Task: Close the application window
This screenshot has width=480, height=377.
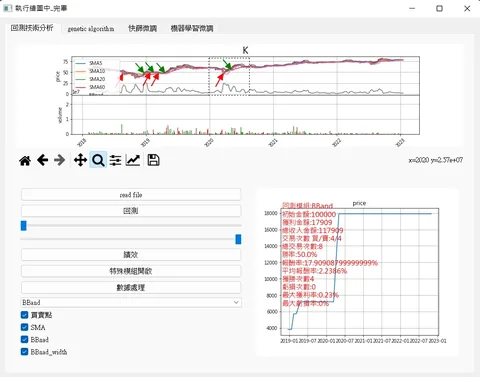Action: tap(467, 8)
